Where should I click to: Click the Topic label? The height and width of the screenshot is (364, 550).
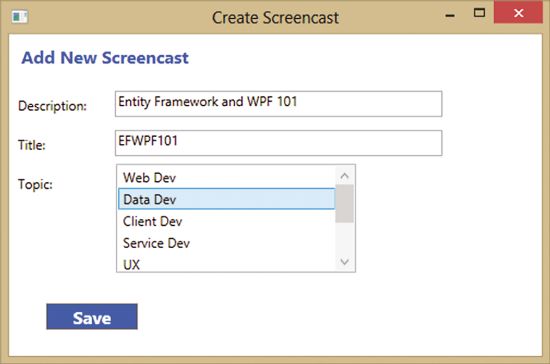tap(35, 184)
